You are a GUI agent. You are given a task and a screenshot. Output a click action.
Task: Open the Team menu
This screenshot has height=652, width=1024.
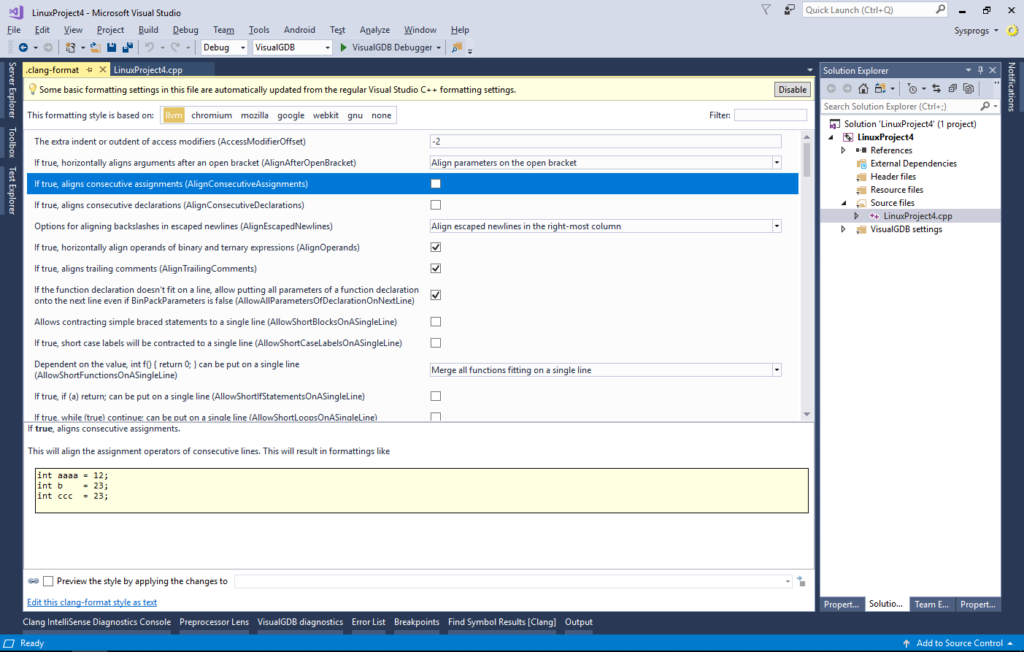tap(223, 29)
